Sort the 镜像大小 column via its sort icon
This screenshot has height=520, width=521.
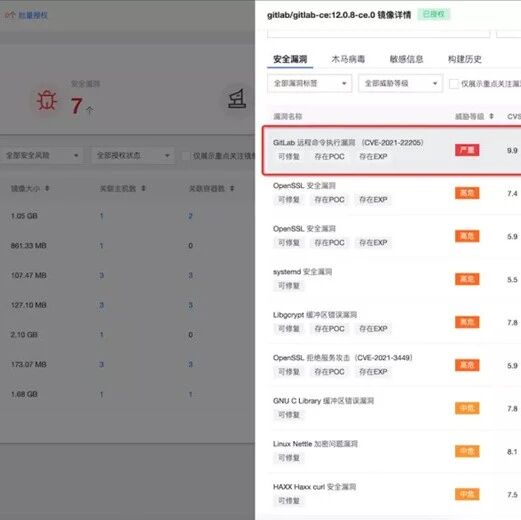(x=47, y=188)
